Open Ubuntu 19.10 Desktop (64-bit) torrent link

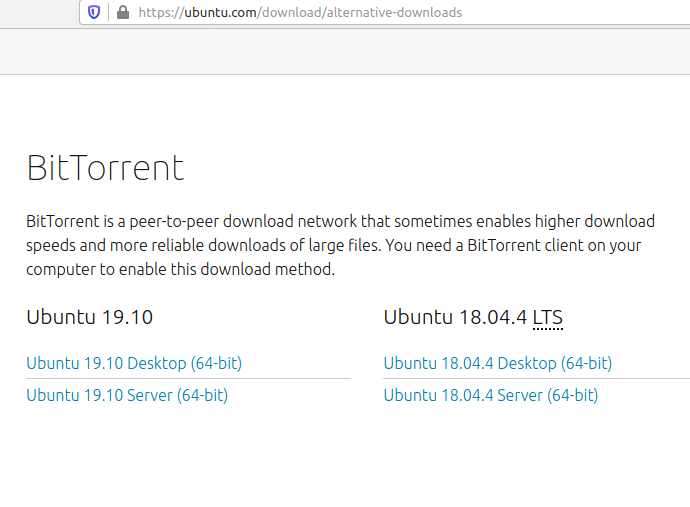click(x=134, y=363)
